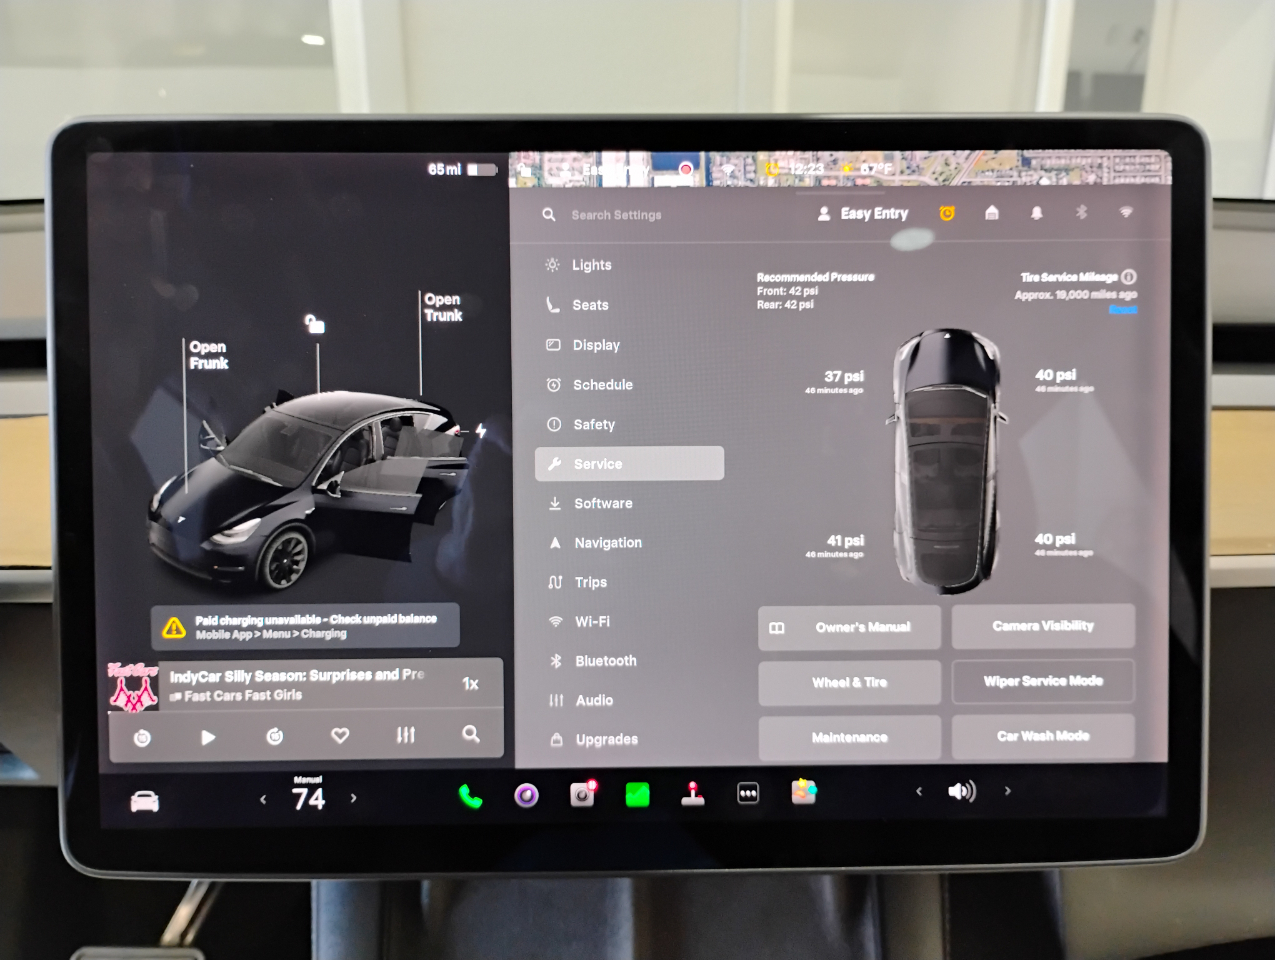Open the Navigation settings menu item
This screenshot has width=1275, height=960.
(x=607, y=543)
